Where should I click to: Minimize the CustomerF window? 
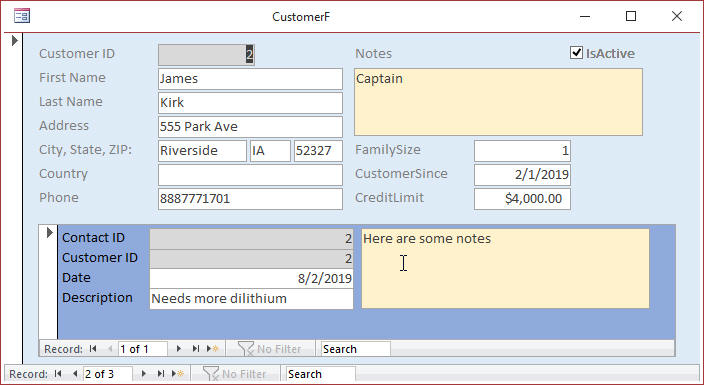[585, 17]
